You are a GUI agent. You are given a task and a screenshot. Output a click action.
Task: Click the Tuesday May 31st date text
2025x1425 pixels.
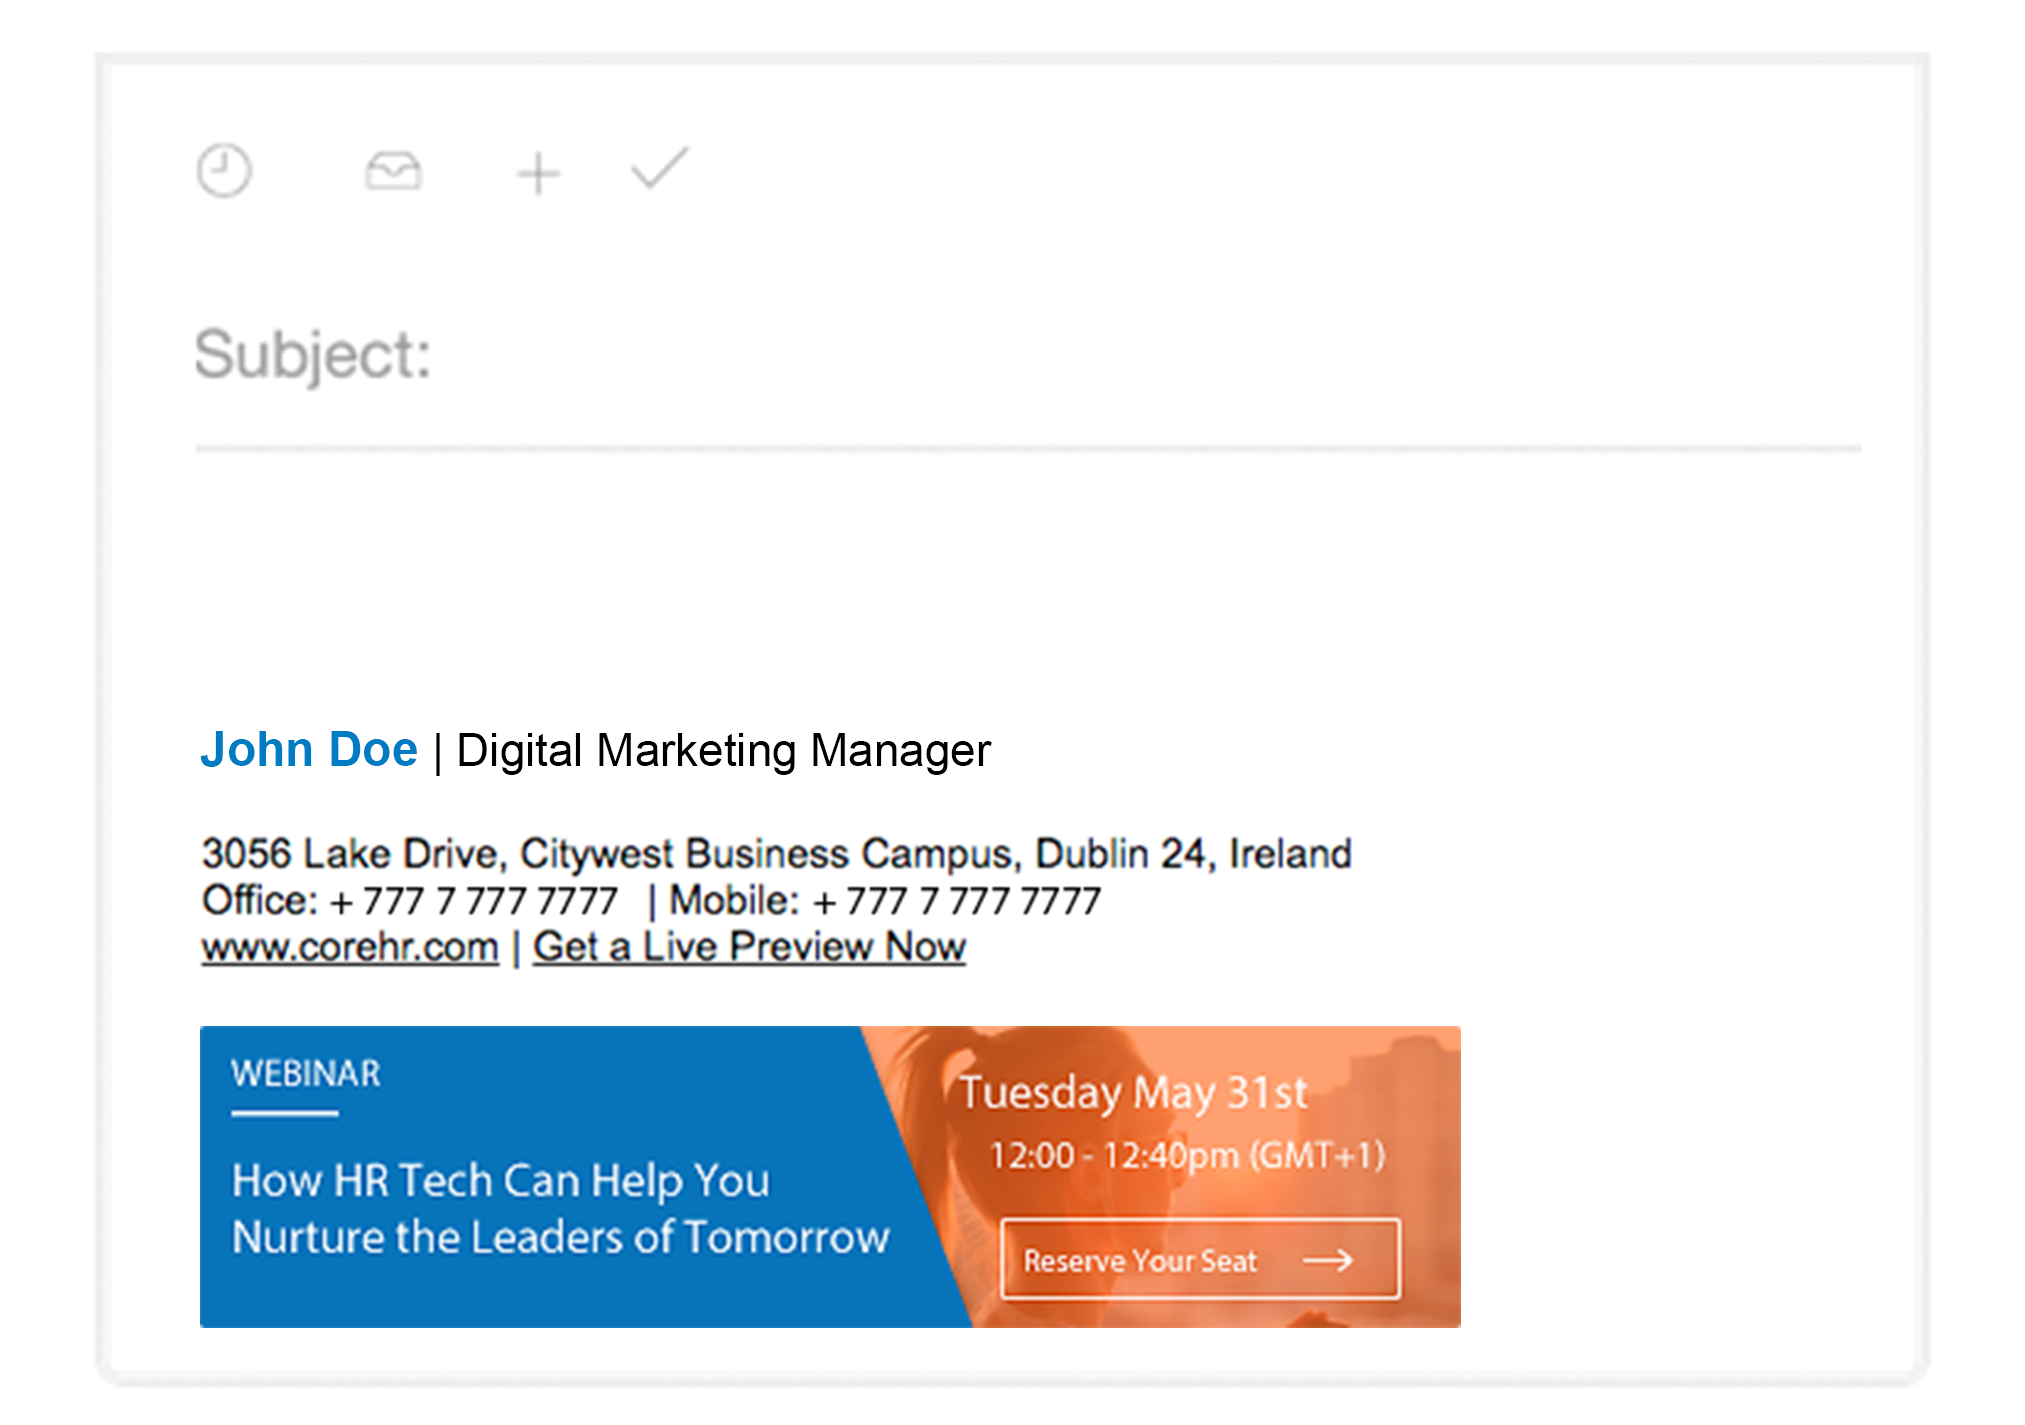tap(1133, 1092)
